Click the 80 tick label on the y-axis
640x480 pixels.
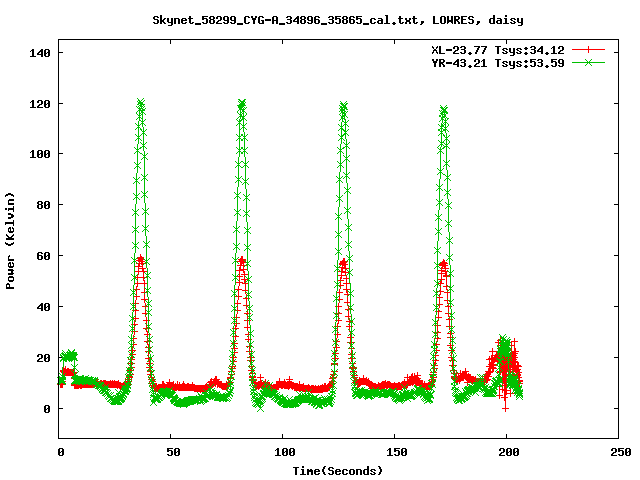[43, 205]
